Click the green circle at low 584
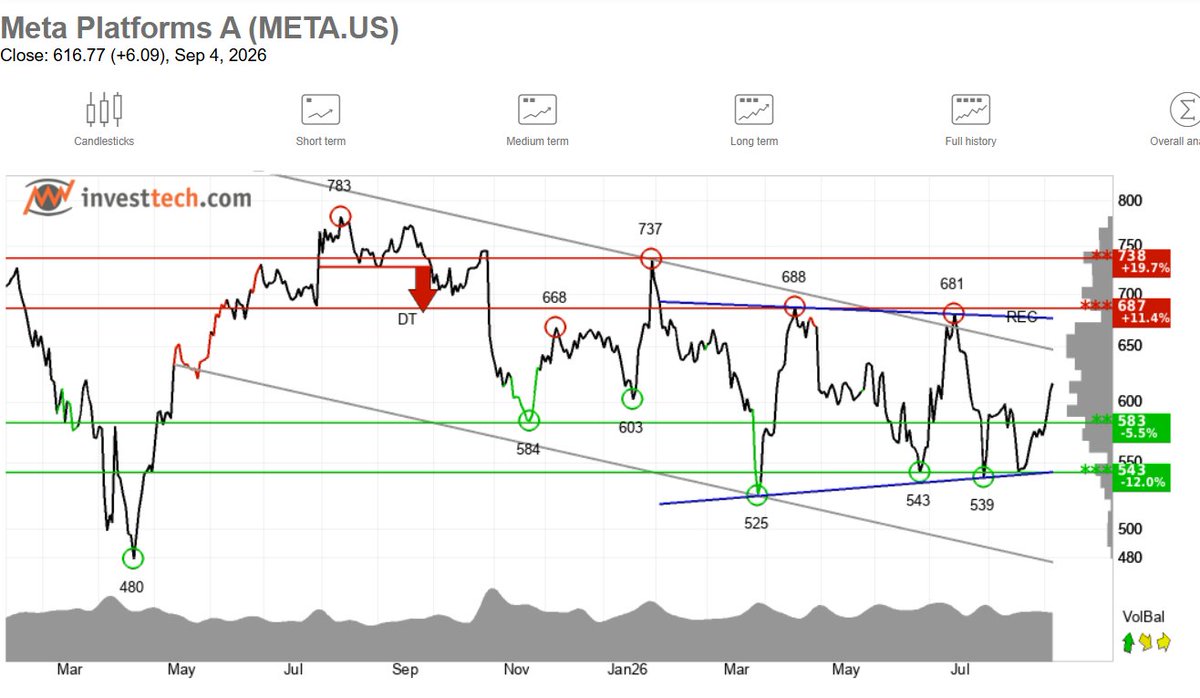Viewport: 1200px width, 698px height. (x=528, y=420)
